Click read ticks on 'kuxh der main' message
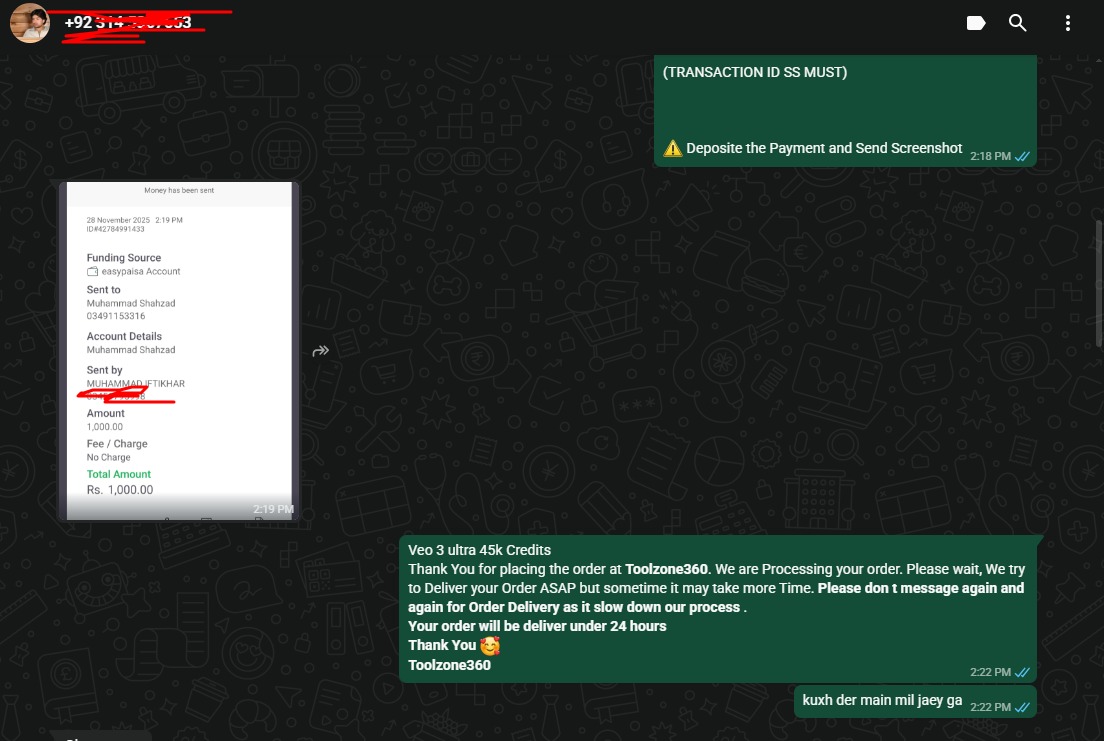The image size is (1104, 741). coord(1022,707)
